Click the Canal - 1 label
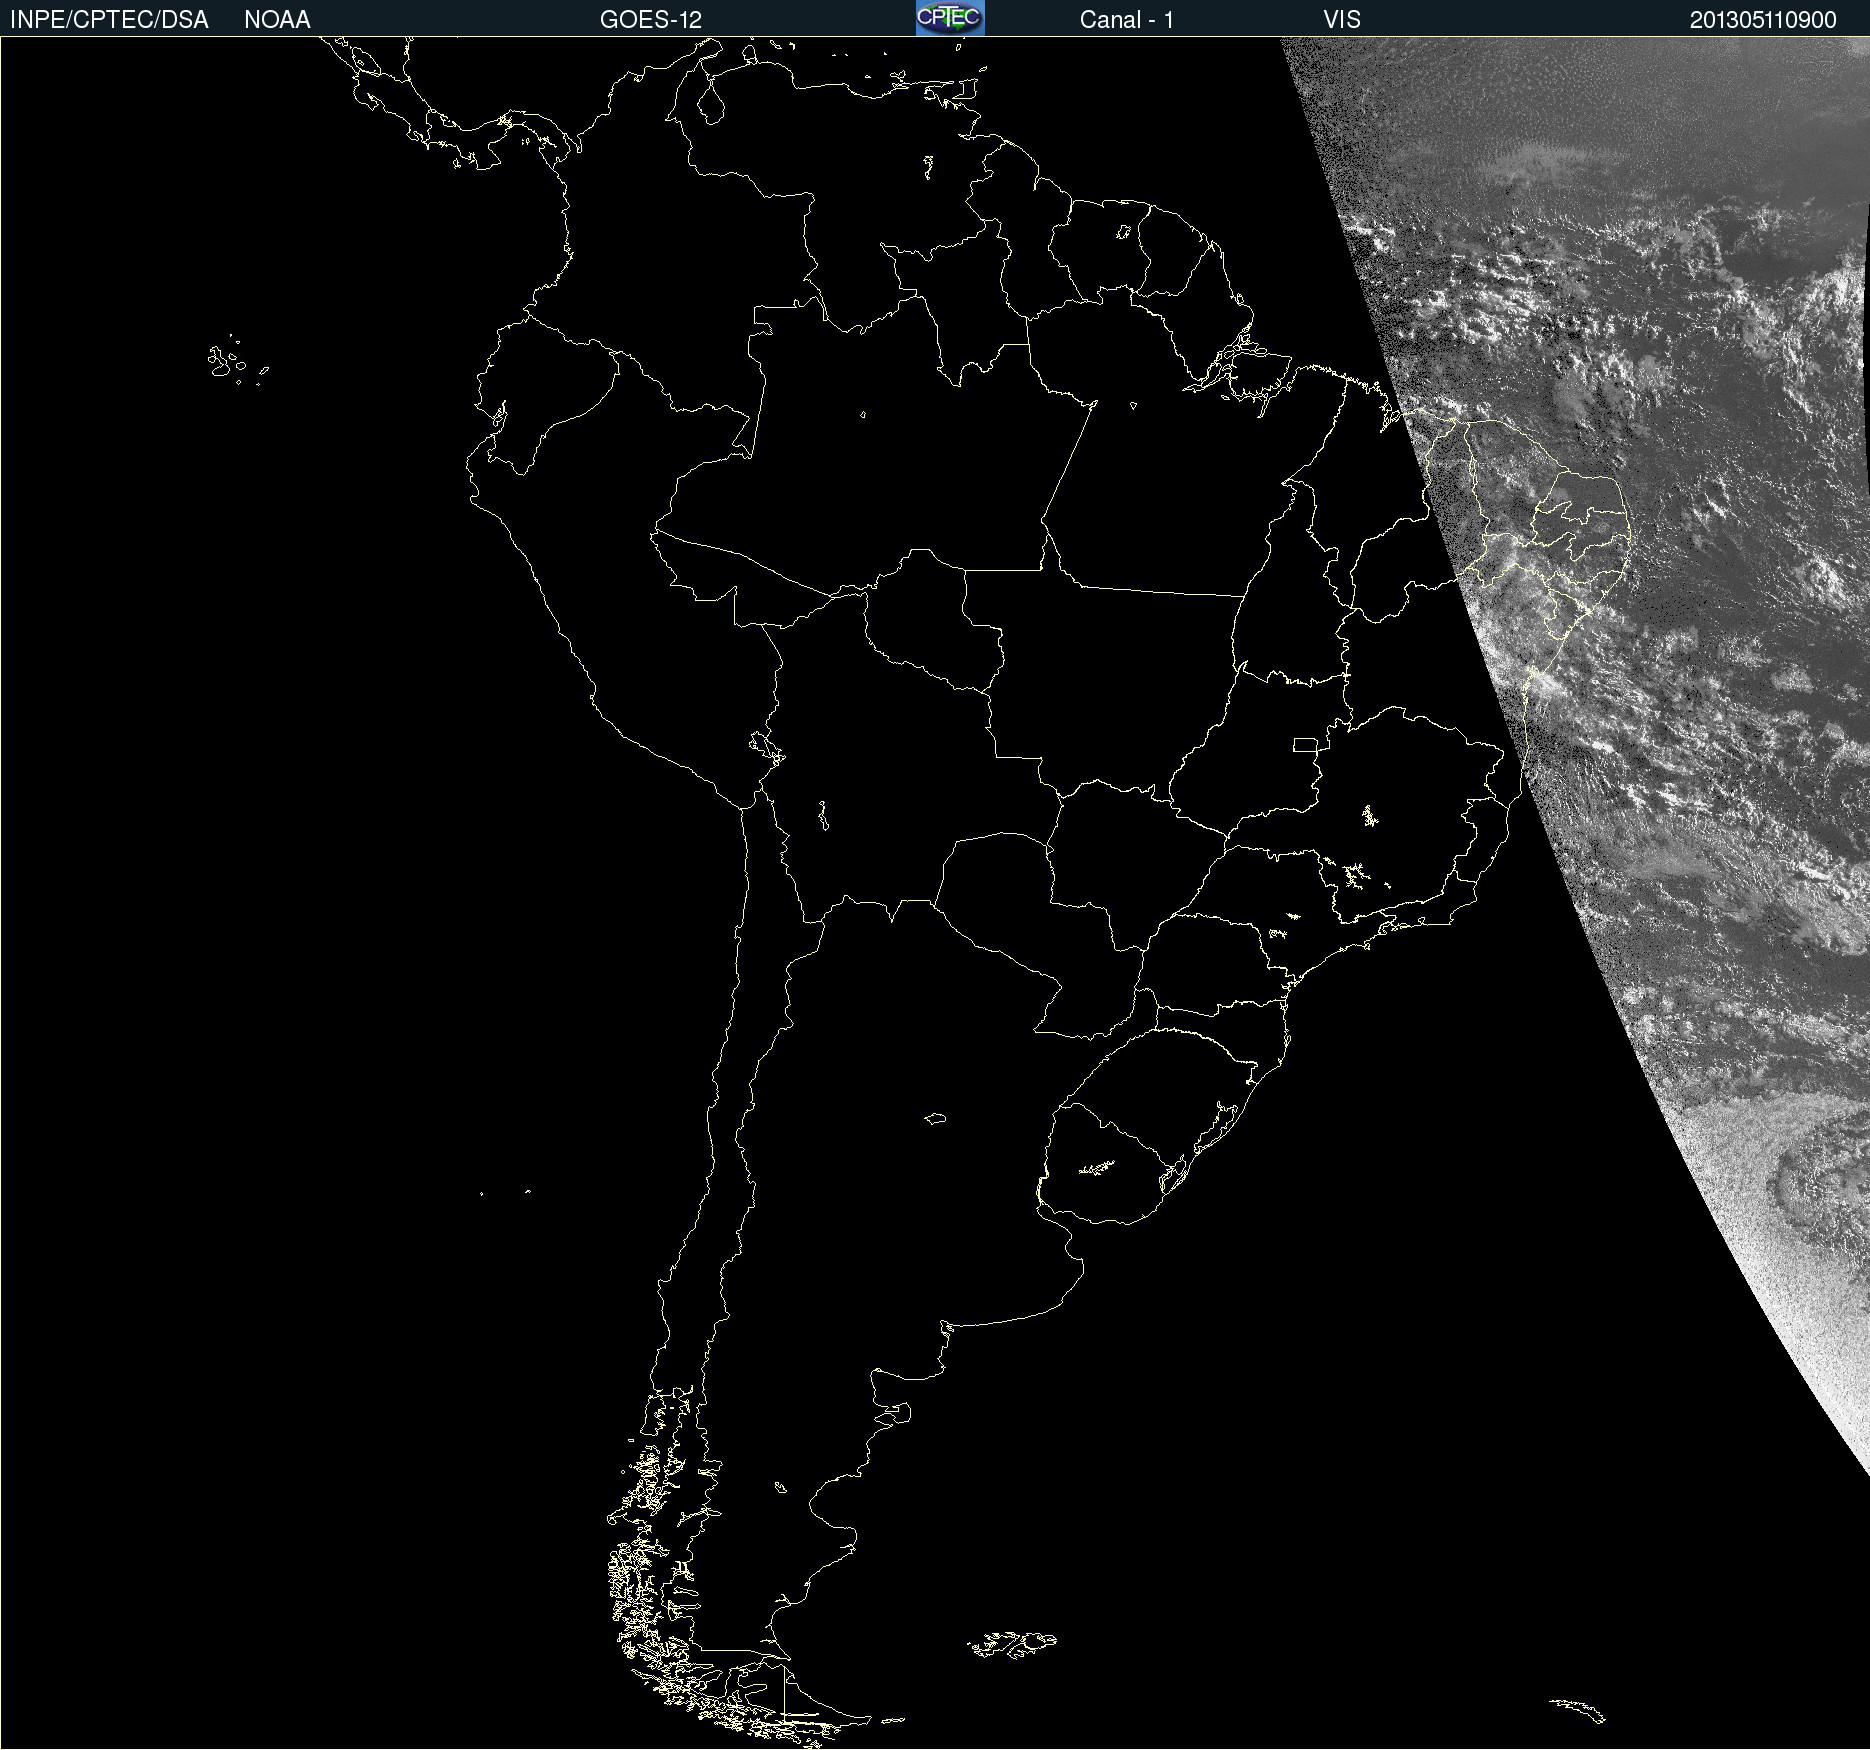Screen dimensions: 1870x1750 pos(1127,20)
